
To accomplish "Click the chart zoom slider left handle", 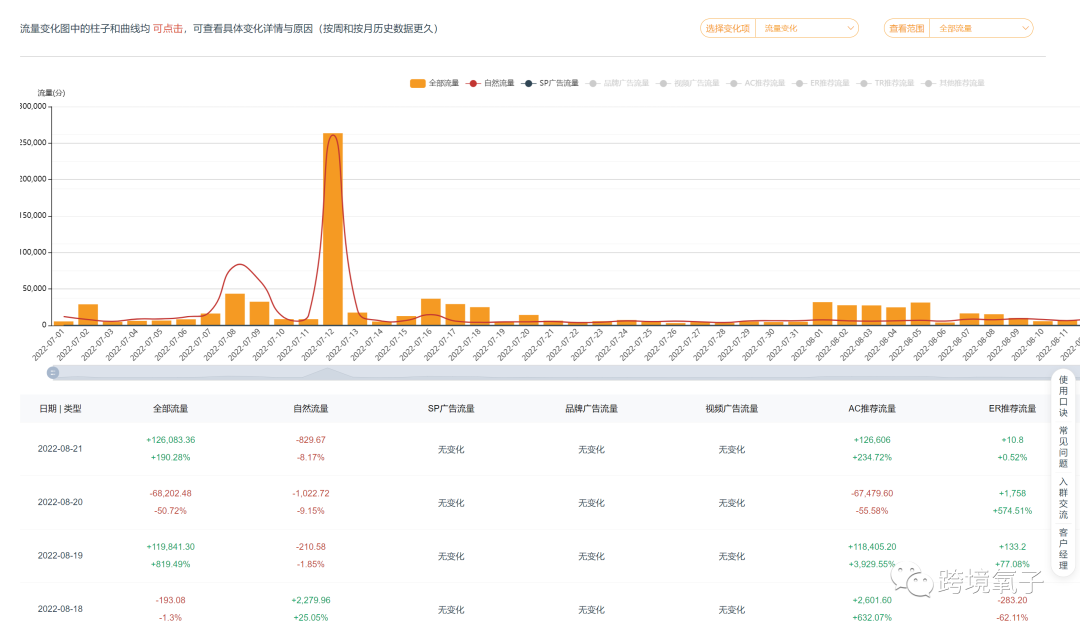I will click(53, 373).
